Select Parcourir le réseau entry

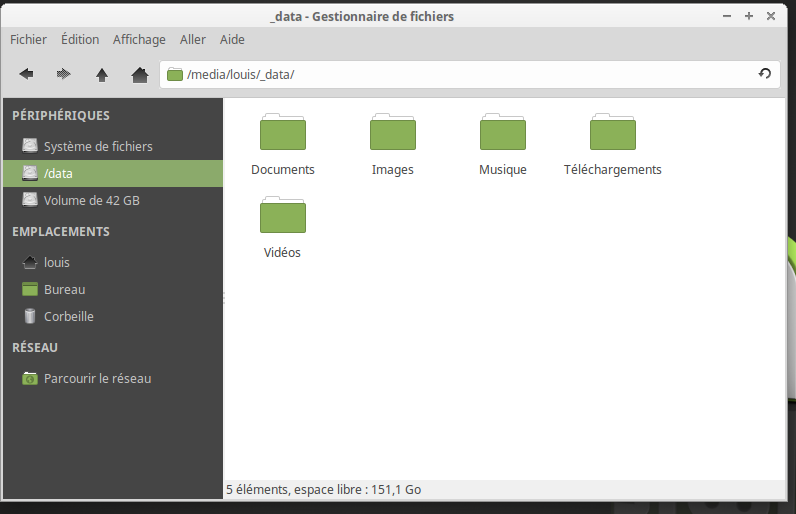click(113, 379)
